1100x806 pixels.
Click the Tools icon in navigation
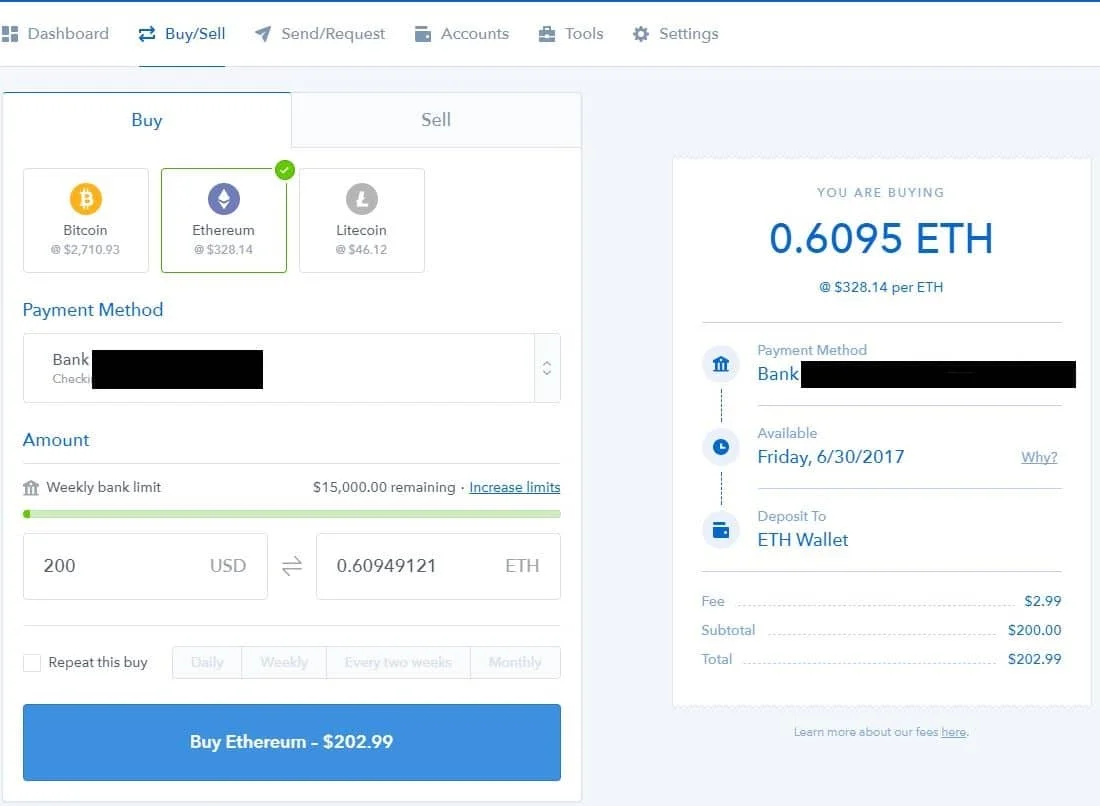(546, 33)
